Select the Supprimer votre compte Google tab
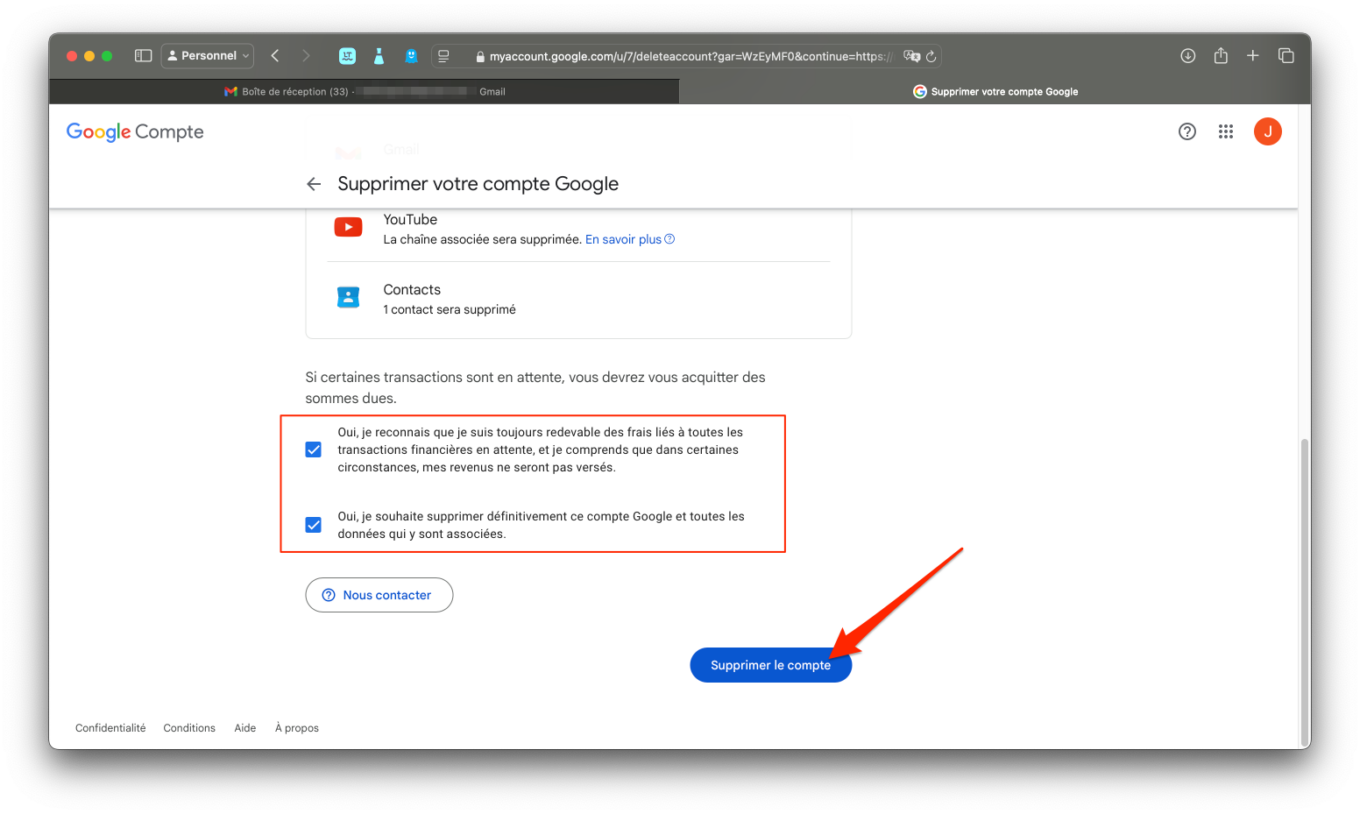 995,91
